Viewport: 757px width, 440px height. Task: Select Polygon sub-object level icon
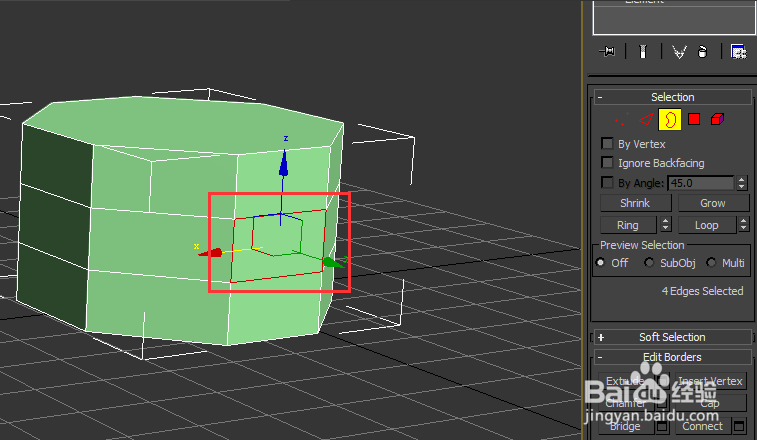pos(694,119)
